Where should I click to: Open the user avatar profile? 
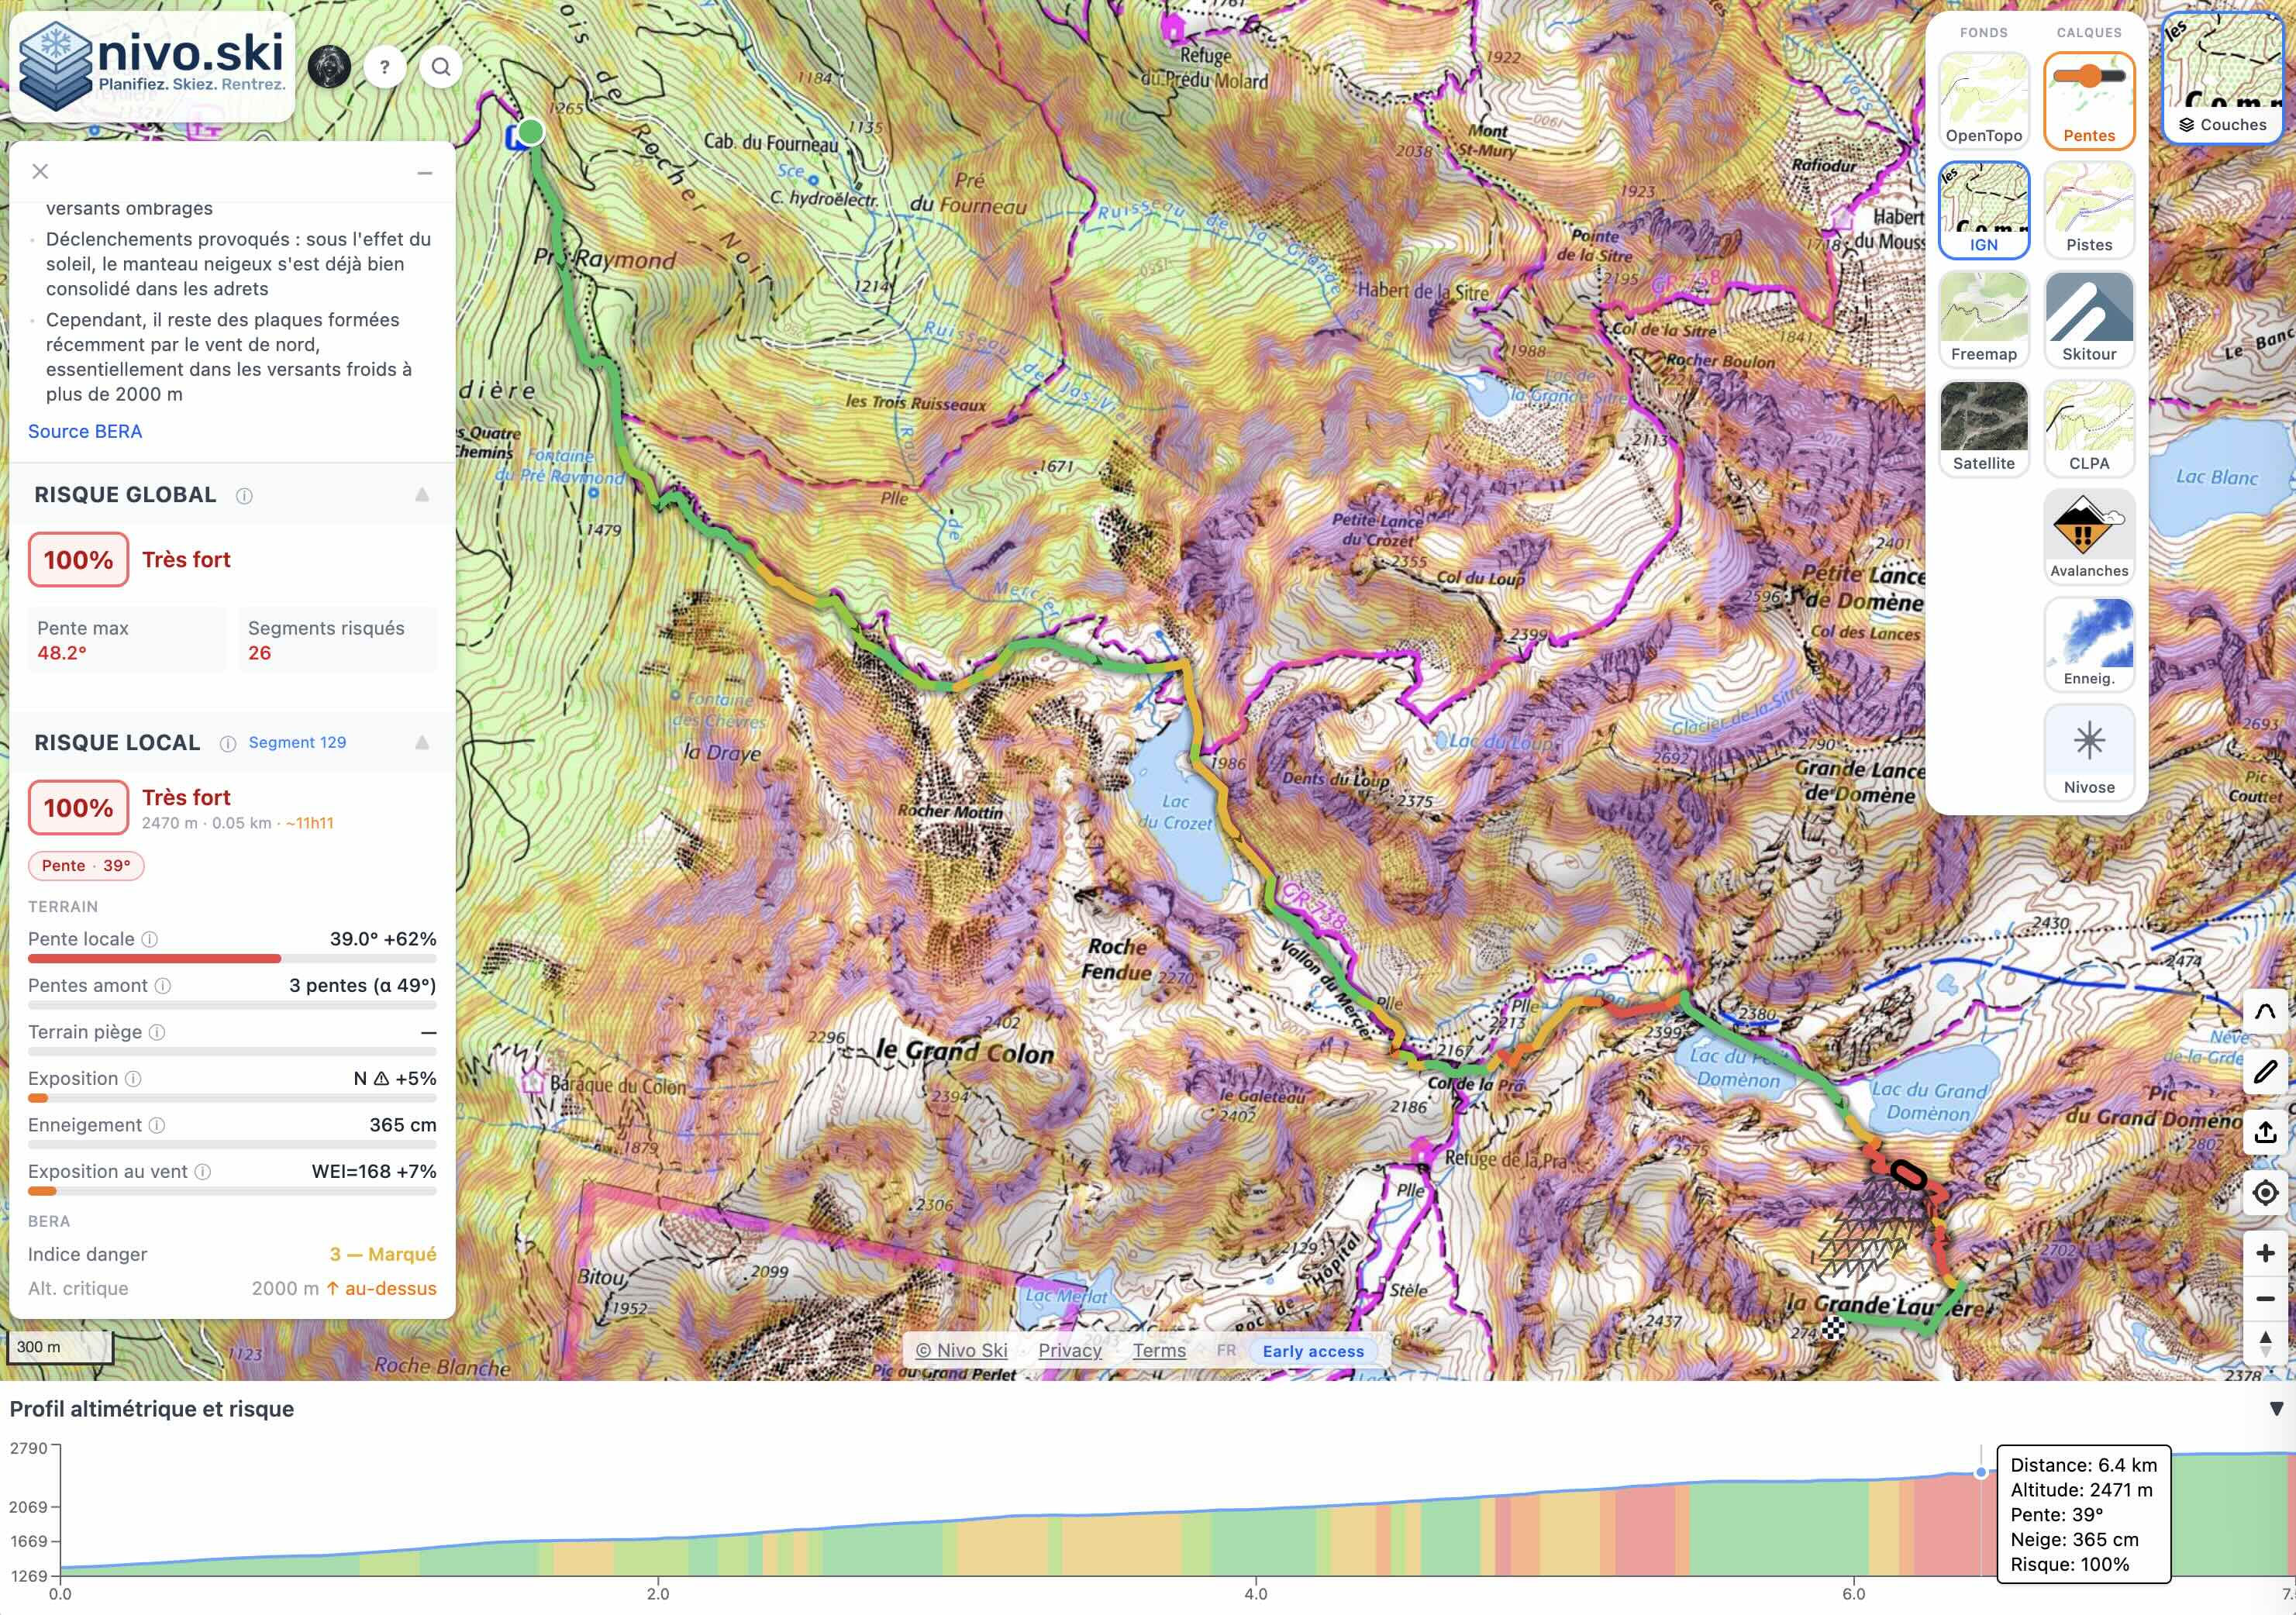click(328, 67)
